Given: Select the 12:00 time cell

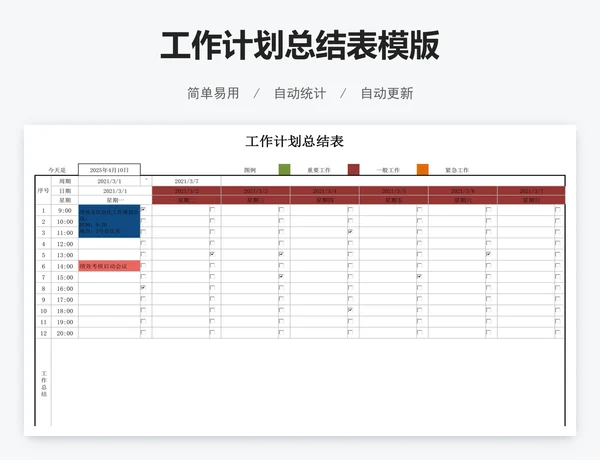Looking at the screenshot, I should [65, 244].
